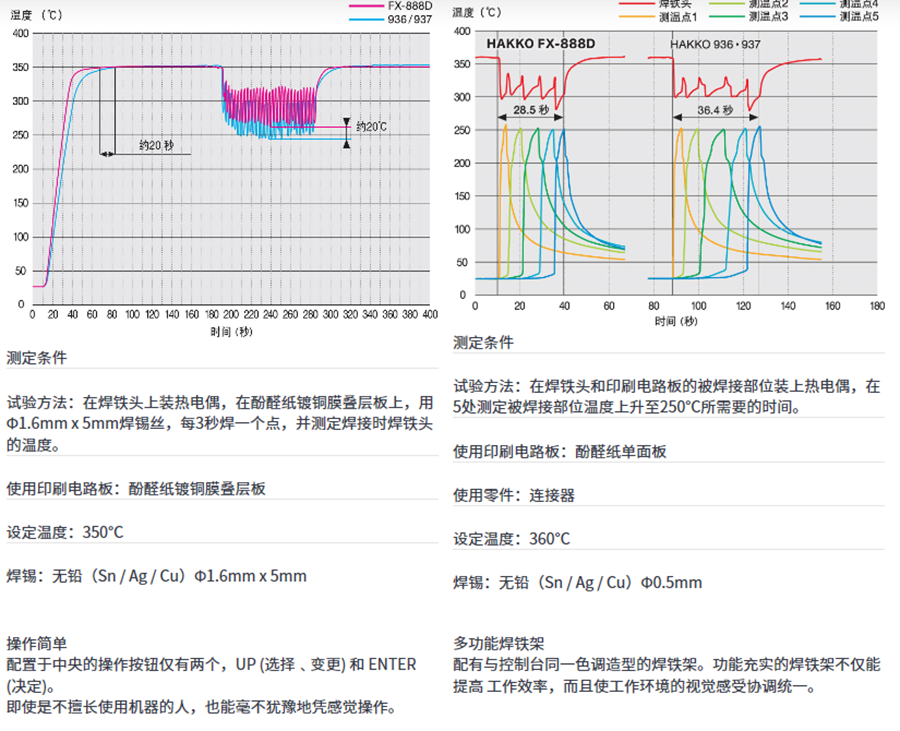The image size is (900, 731).
Task: Click the sentence starting '即使是不擅长使用机器的人'
Action: (201, 707)
